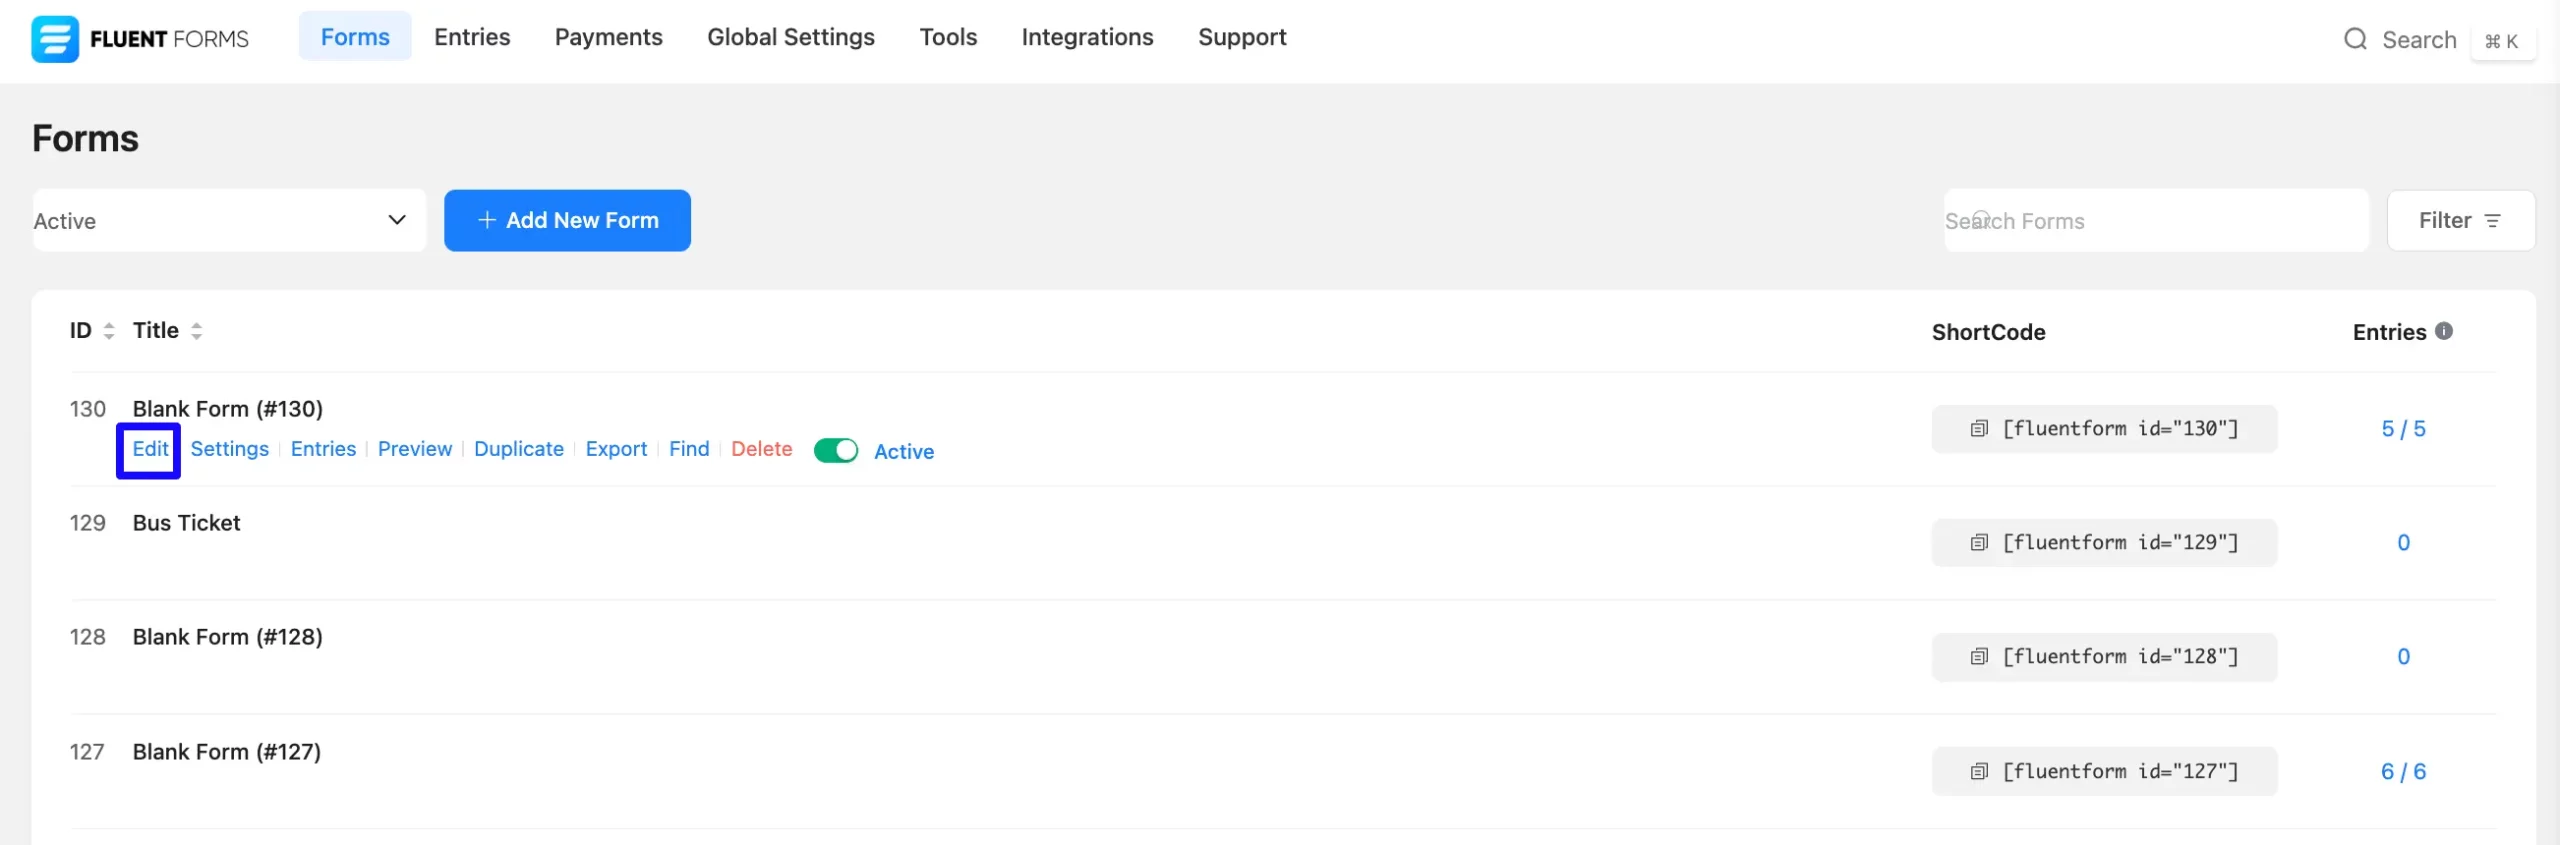The image size is (2560, 845).
Task: Open the Forms tab
Action: pyautogui.click(x=355, y=37)
